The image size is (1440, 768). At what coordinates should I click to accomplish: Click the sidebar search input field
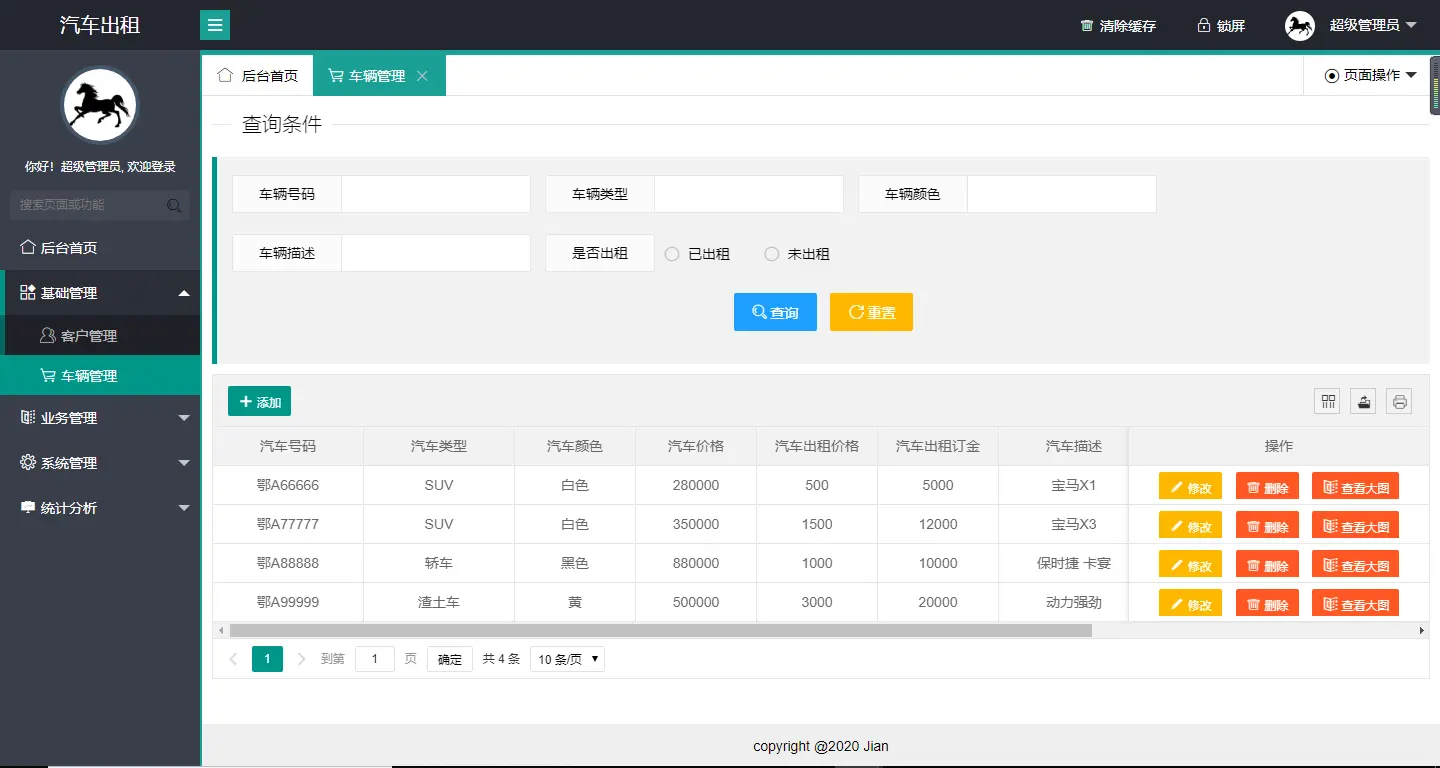100,205
